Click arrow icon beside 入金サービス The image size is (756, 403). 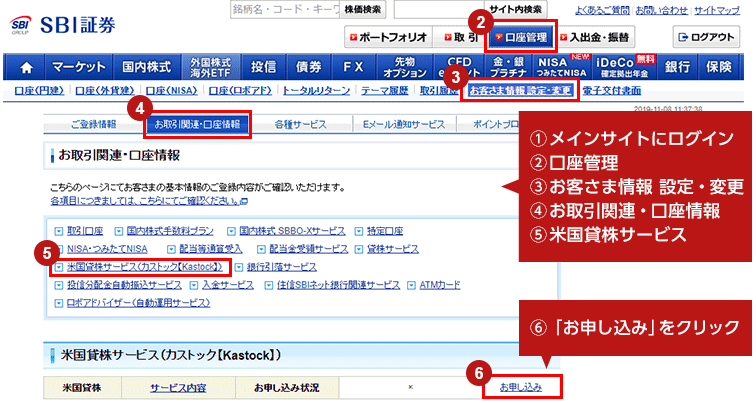click(194, 285)
